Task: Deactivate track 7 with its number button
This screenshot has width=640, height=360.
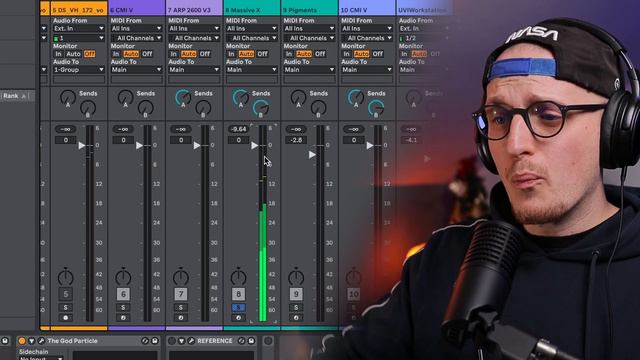Action: (x=181, y=294)
